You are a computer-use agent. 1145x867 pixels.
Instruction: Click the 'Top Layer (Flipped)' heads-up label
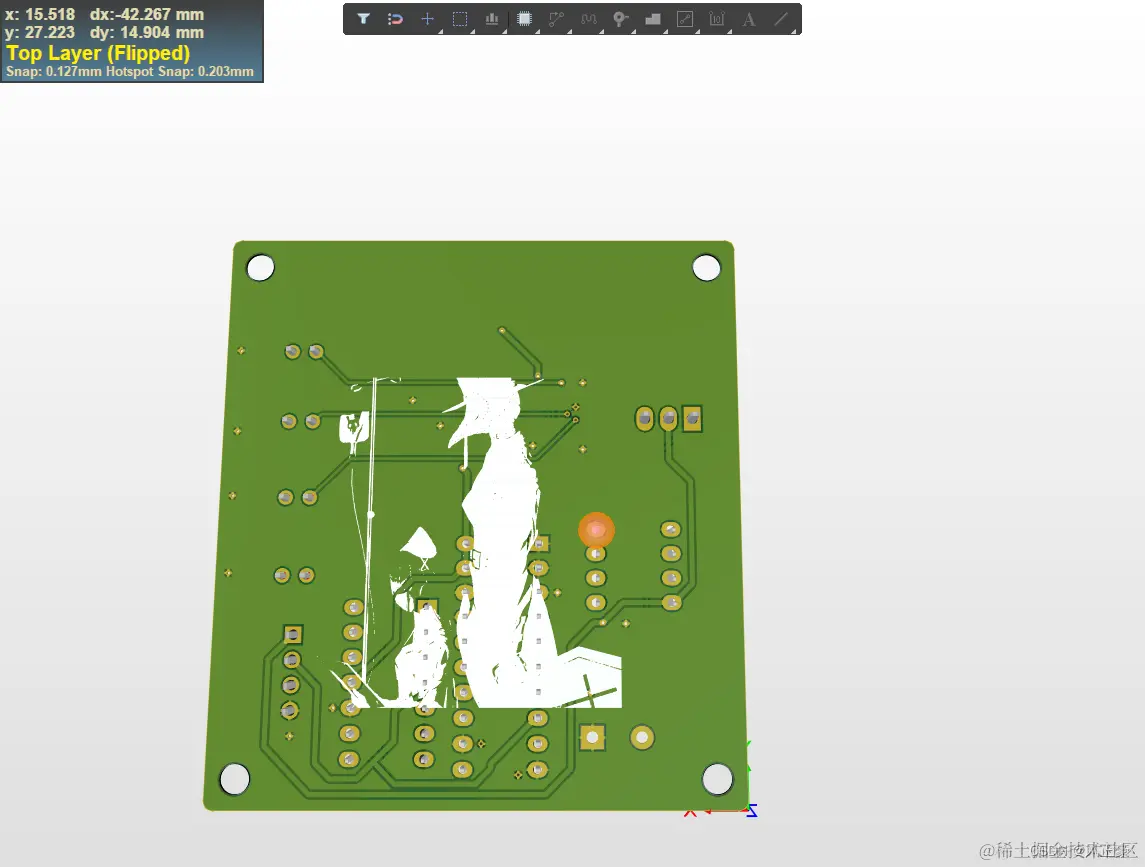pos(98,53)
